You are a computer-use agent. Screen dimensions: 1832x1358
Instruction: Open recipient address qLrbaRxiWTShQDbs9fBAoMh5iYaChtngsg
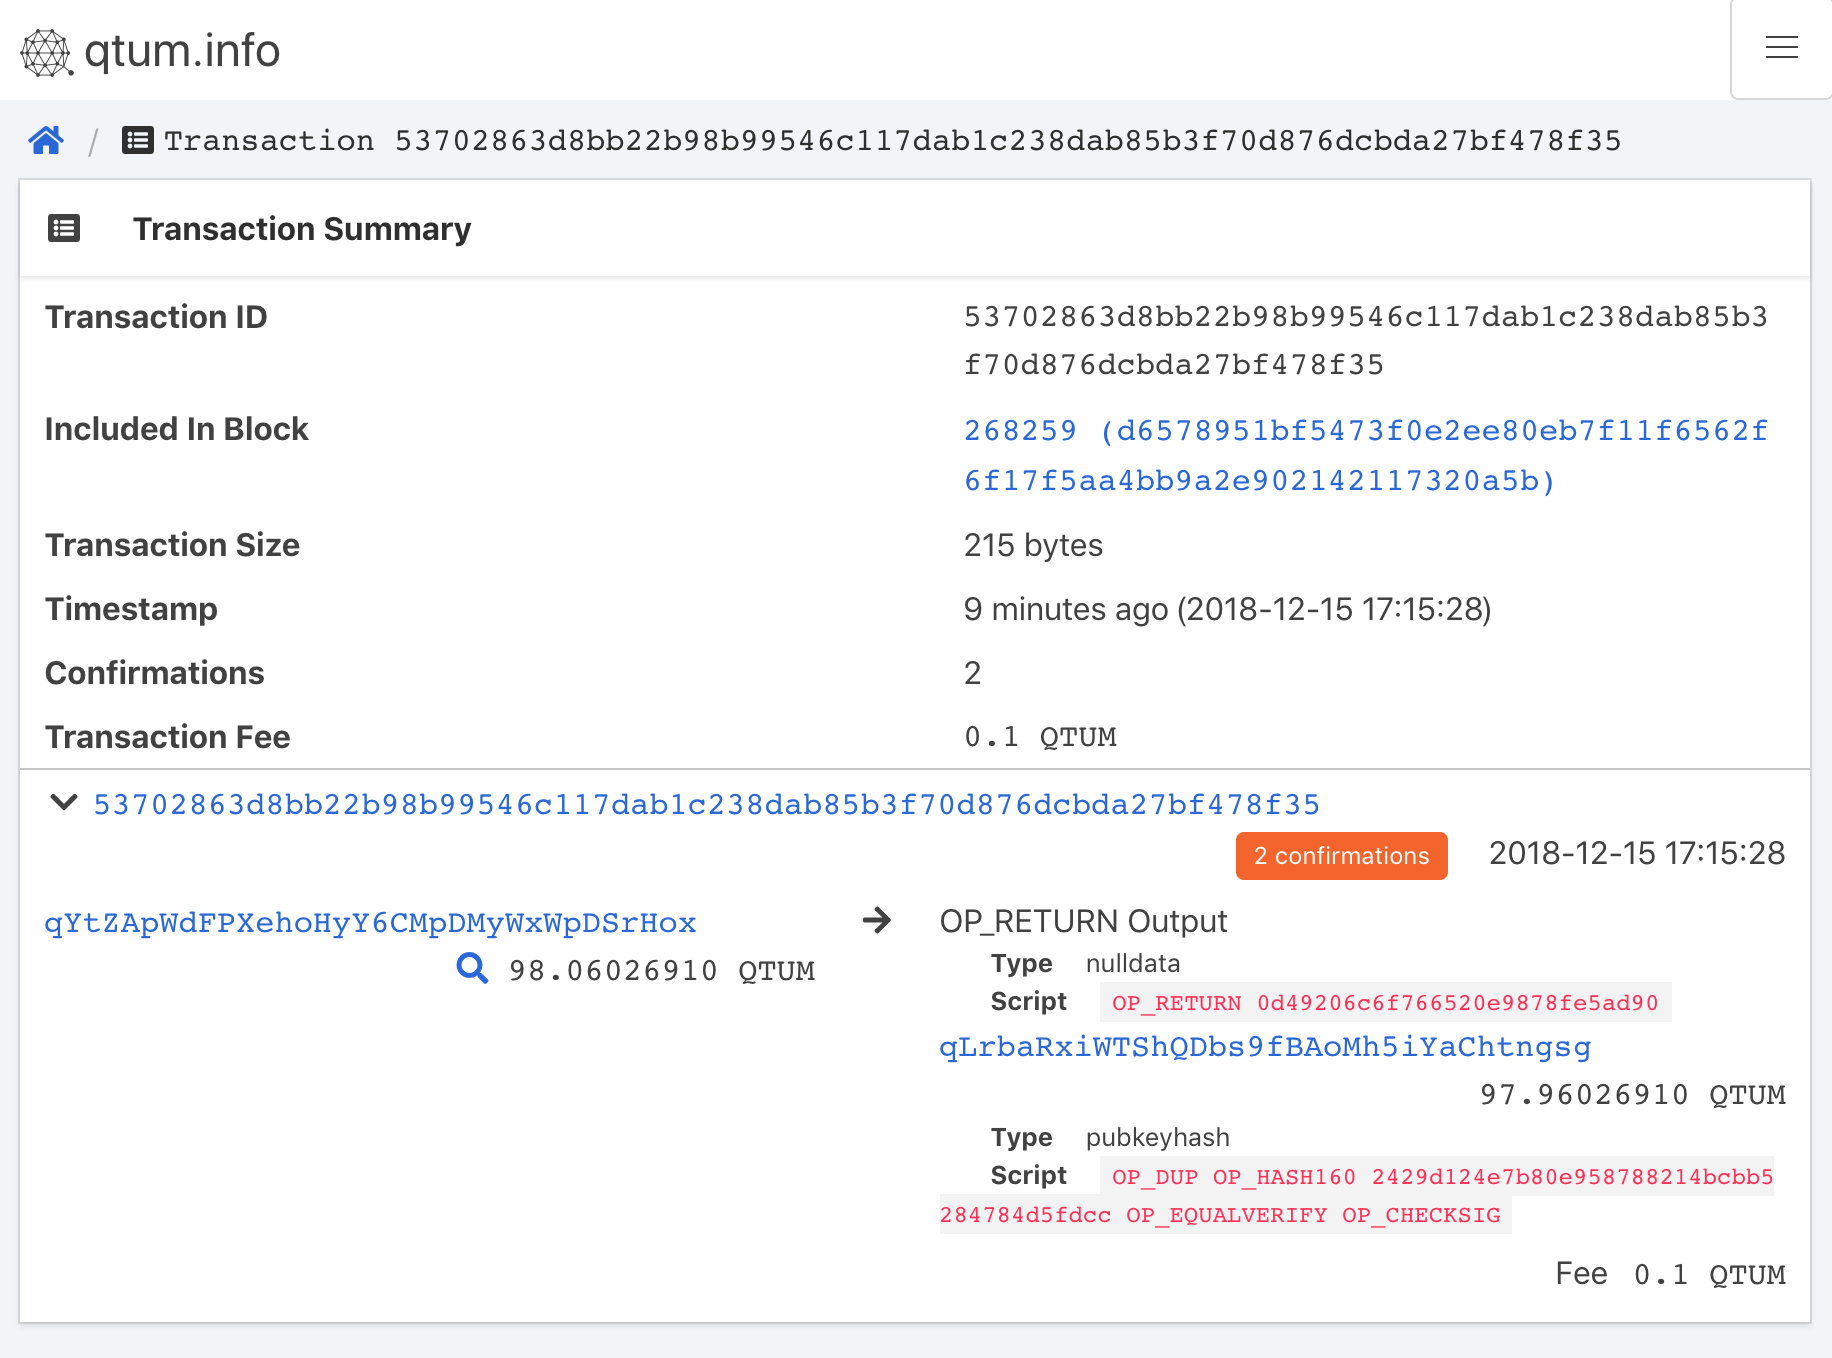1265,1047
